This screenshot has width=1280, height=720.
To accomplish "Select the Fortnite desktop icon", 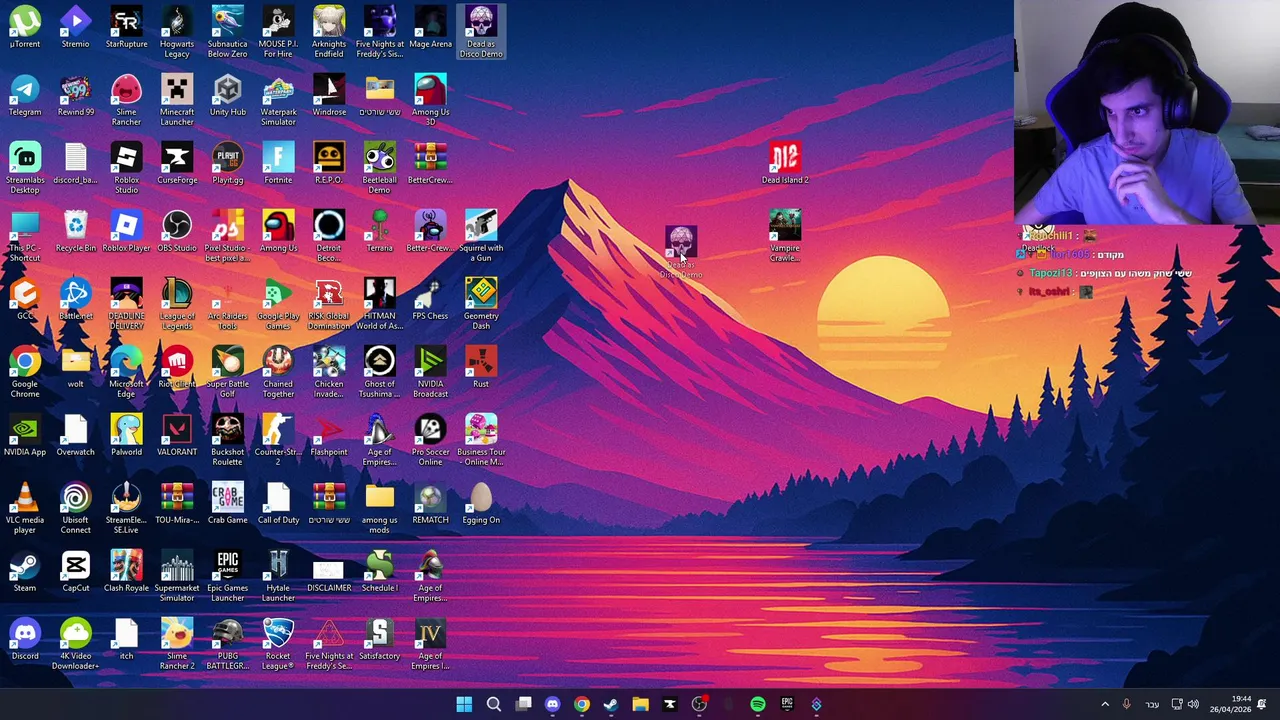I will pyautogui.click(x=278, y=164).
